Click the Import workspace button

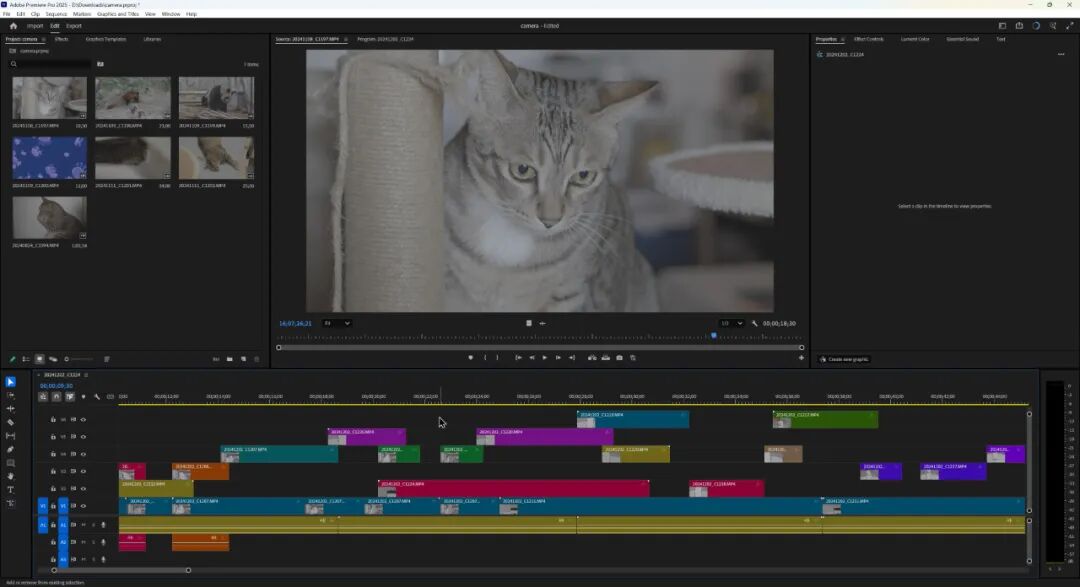[34, 26]
